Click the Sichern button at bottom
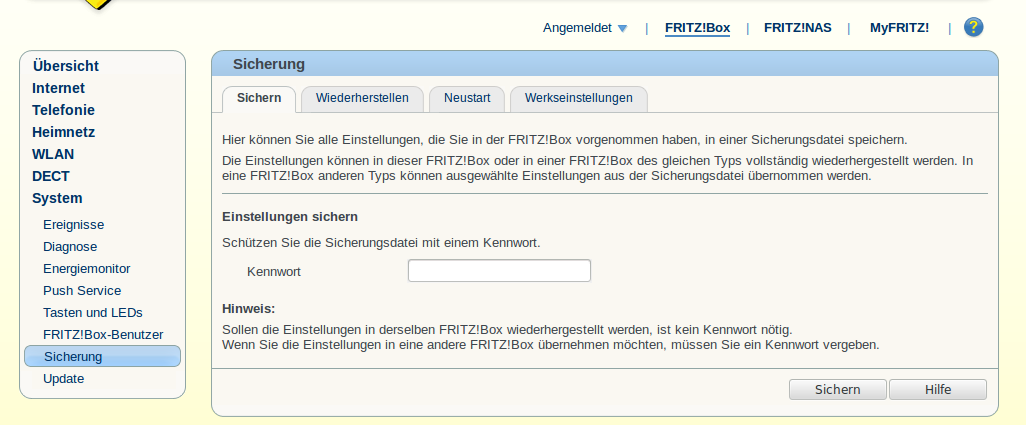The height and width of the screenshot is (425, 1026). pos(838,390)
